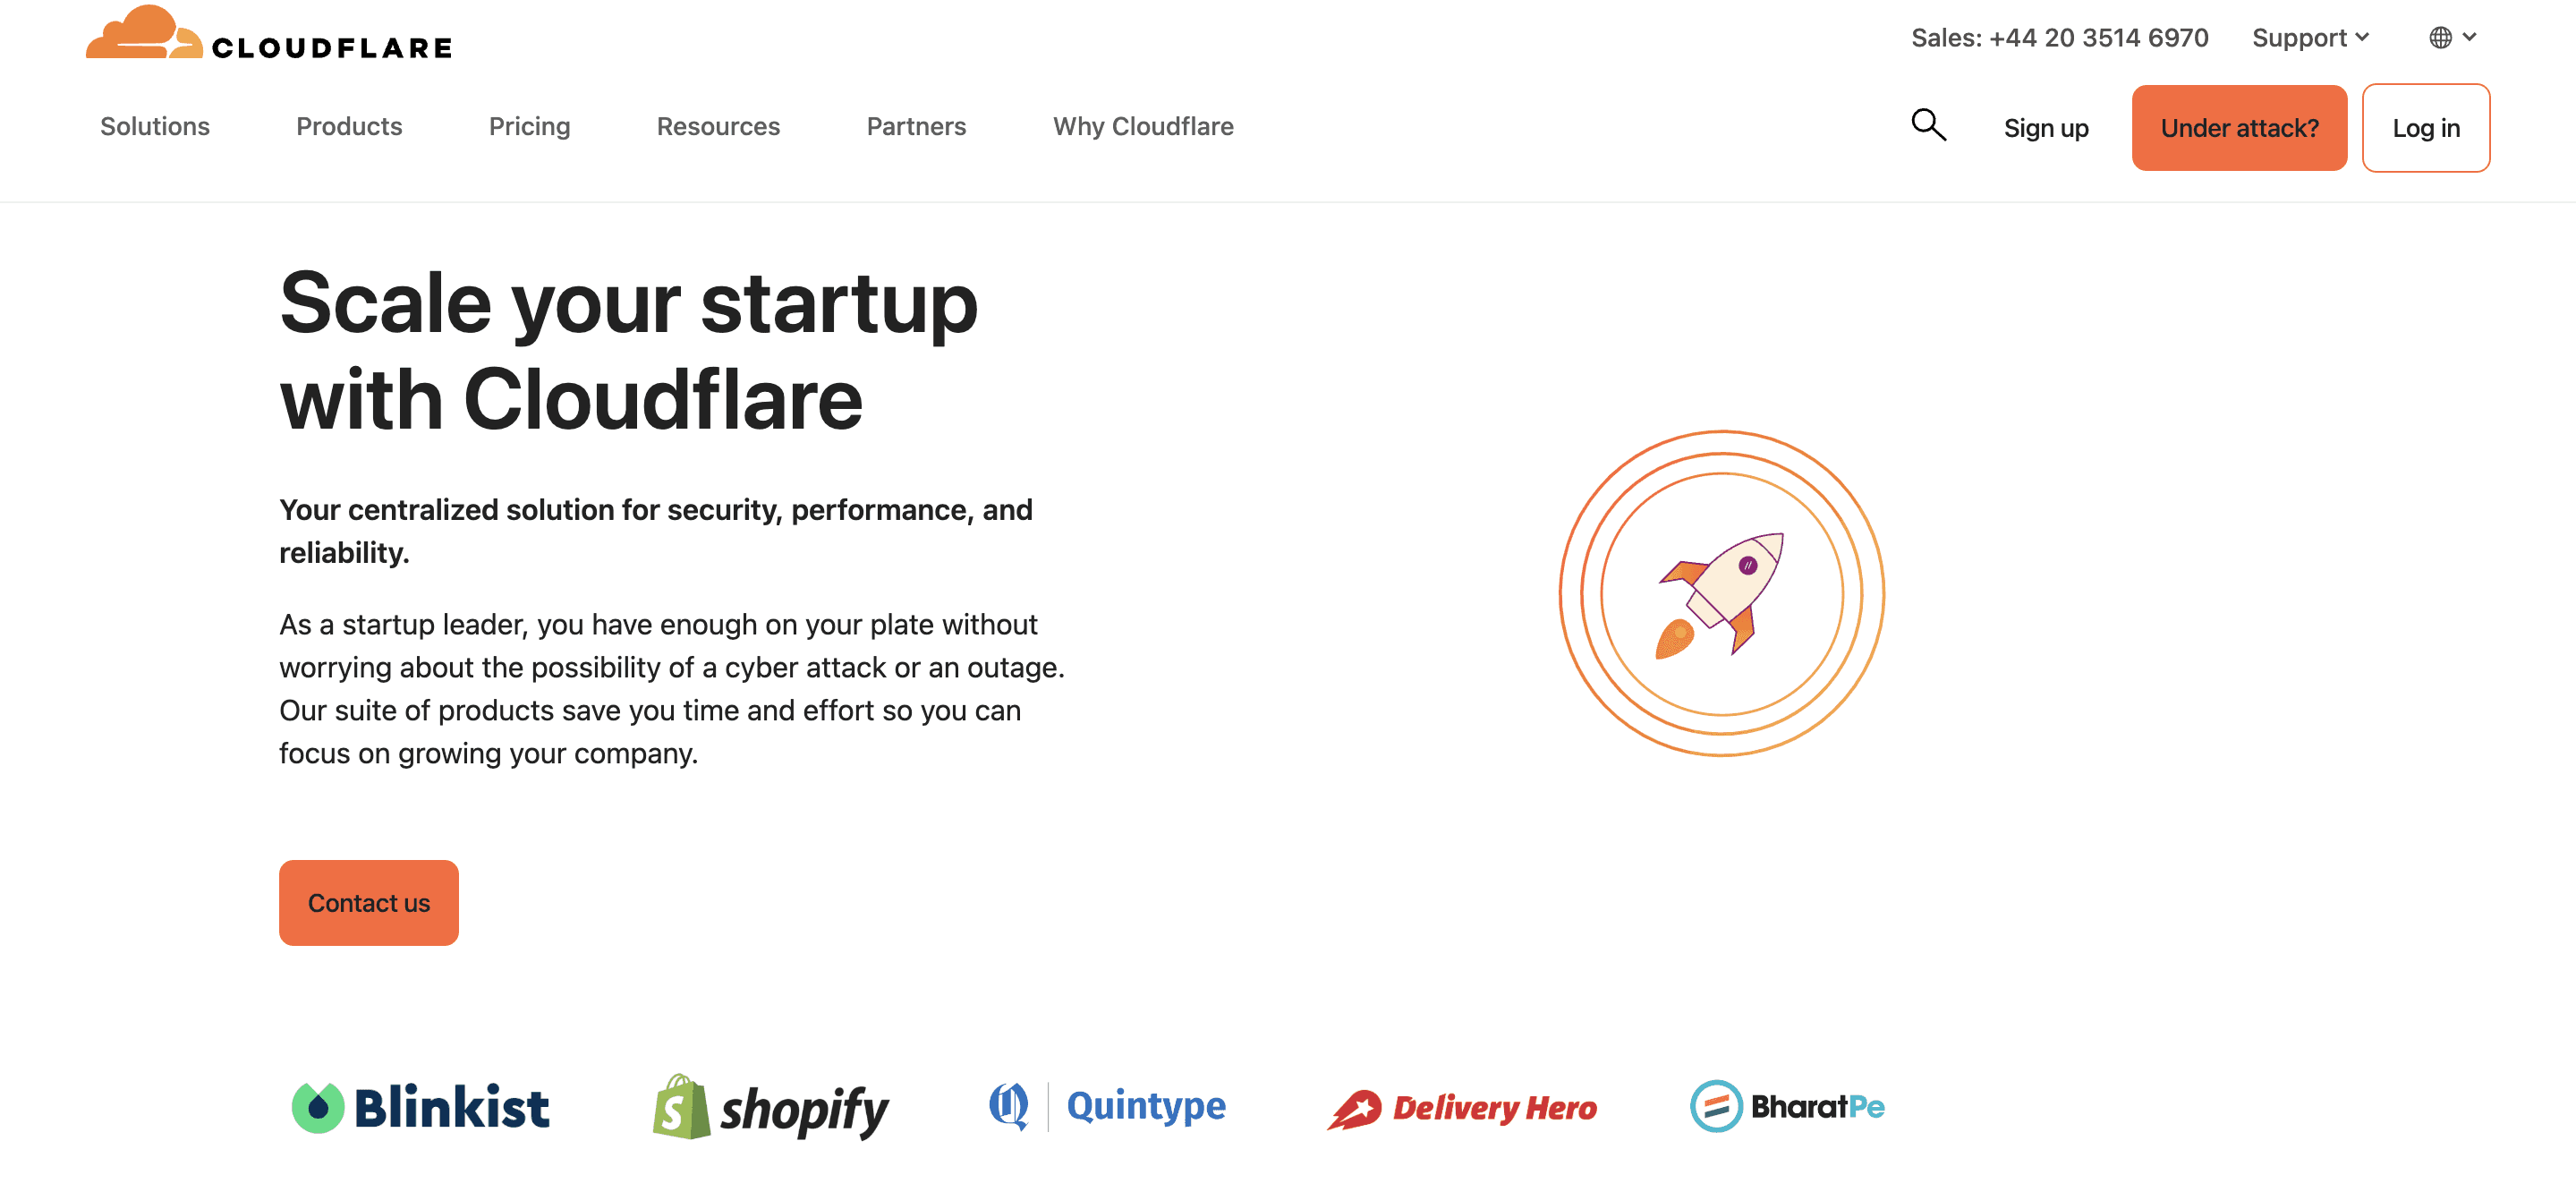Open the Partners menu
Viewport: 2576px width, 1192px height.
pyautogui.click(x=916, y=126)
